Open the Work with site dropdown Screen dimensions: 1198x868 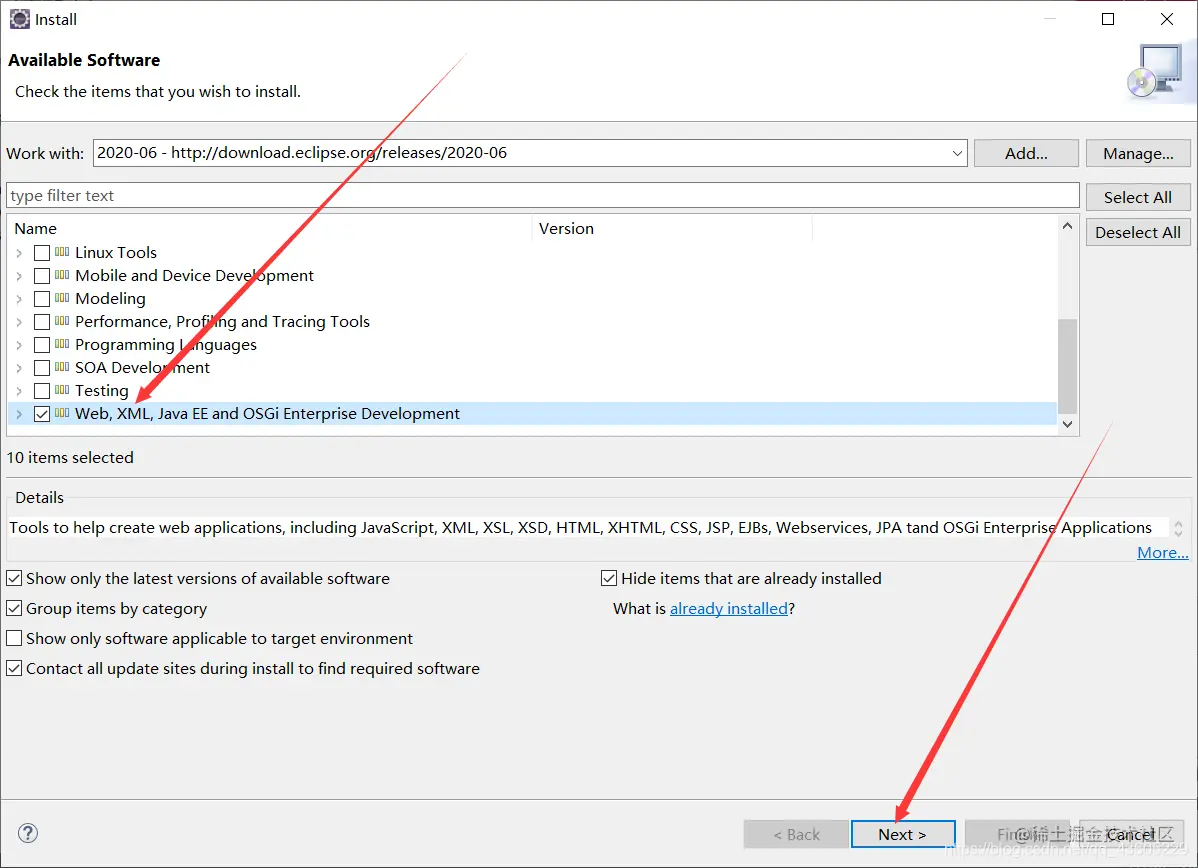(x=957, y=153)
